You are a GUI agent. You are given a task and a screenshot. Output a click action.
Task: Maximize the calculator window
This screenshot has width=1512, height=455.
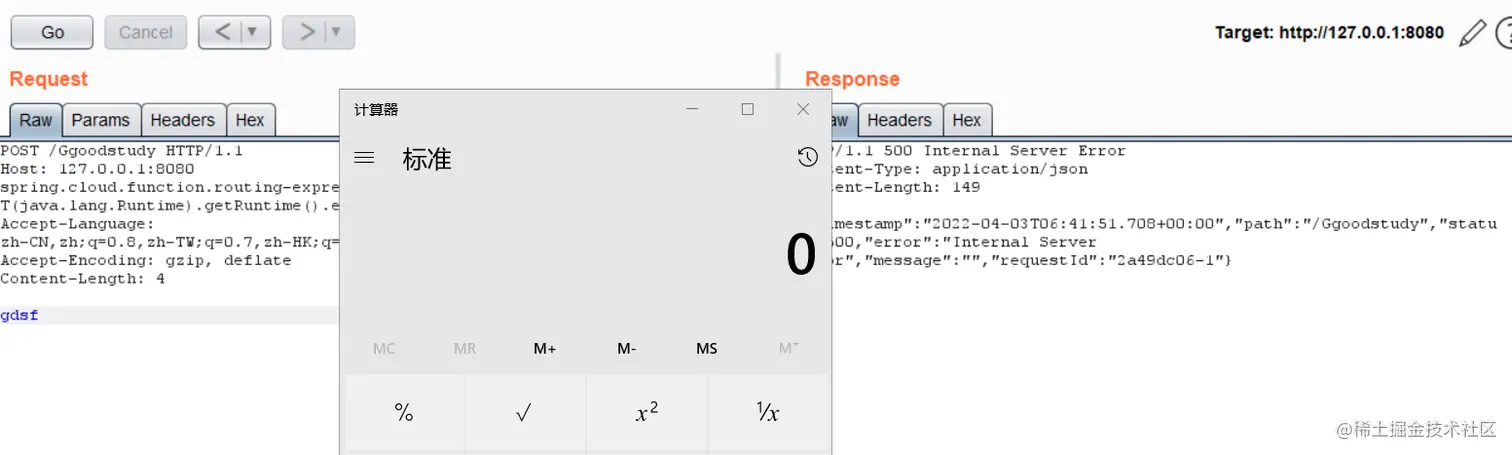click(x=747, y=109)
